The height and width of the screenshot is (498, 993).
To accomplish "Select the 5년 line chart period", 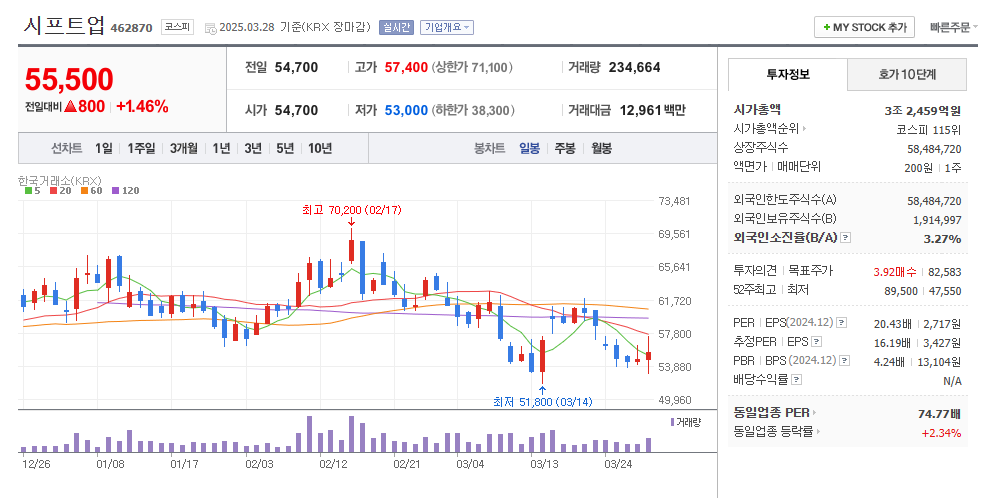I will coord(285,148).
